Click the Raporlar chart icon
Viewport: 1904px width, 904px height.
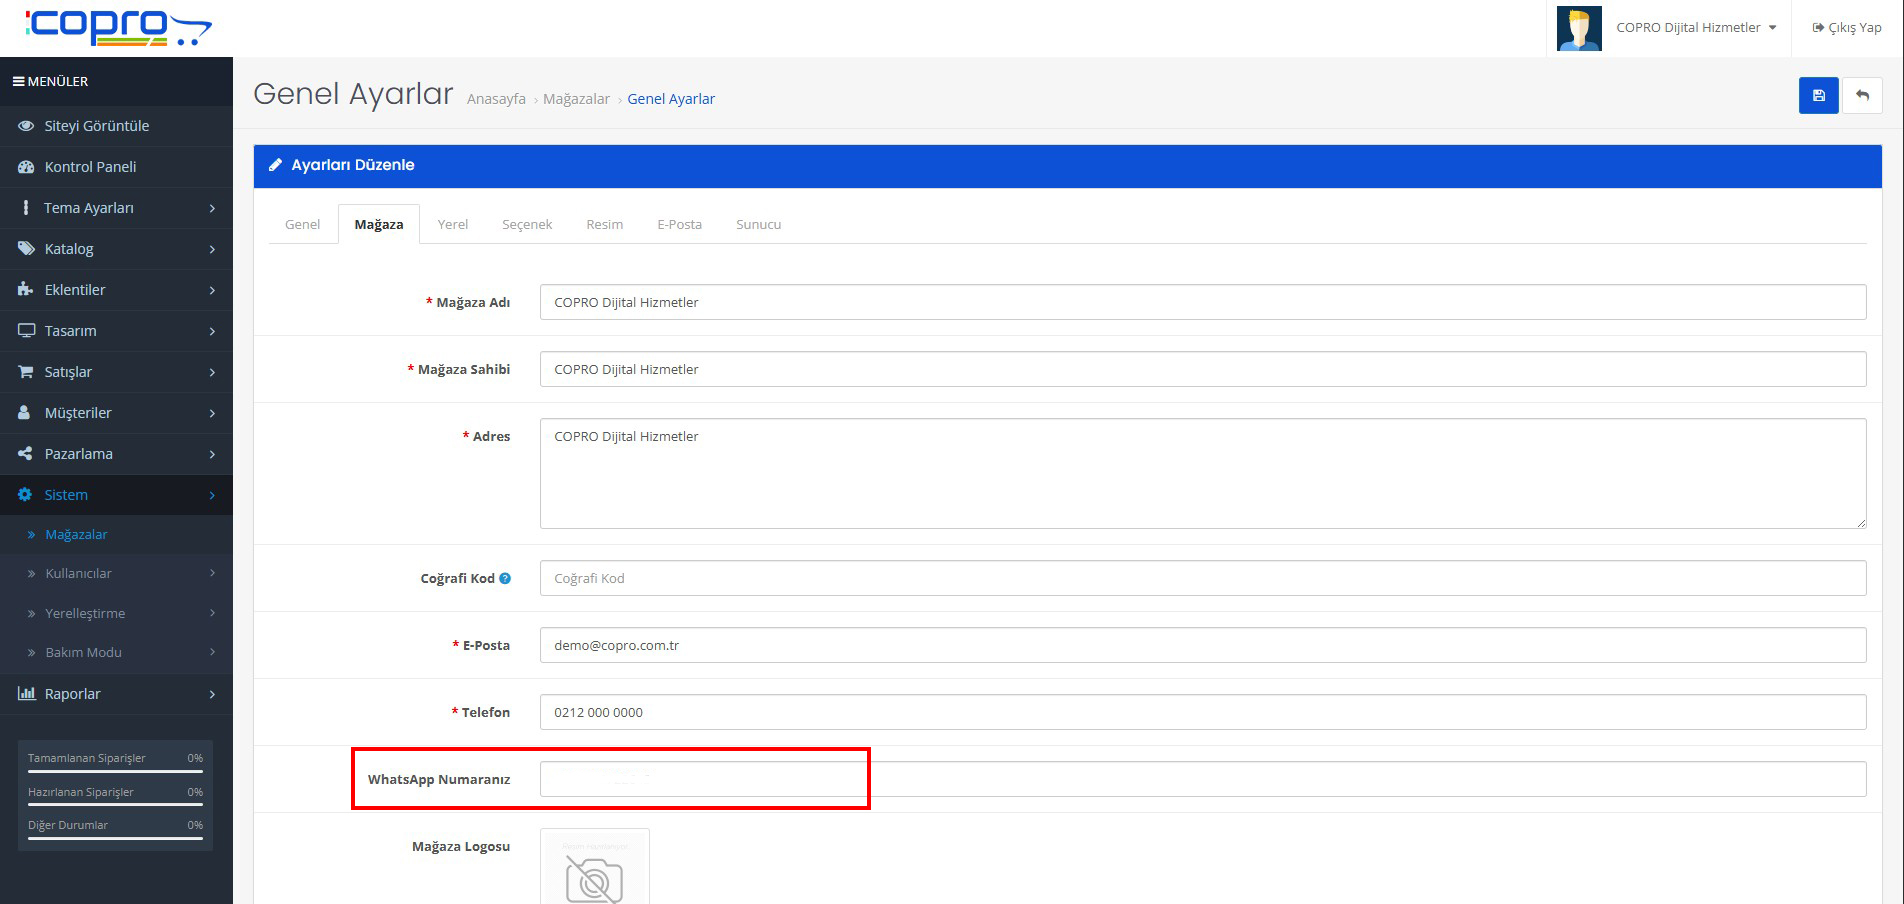tap(27, 694)
